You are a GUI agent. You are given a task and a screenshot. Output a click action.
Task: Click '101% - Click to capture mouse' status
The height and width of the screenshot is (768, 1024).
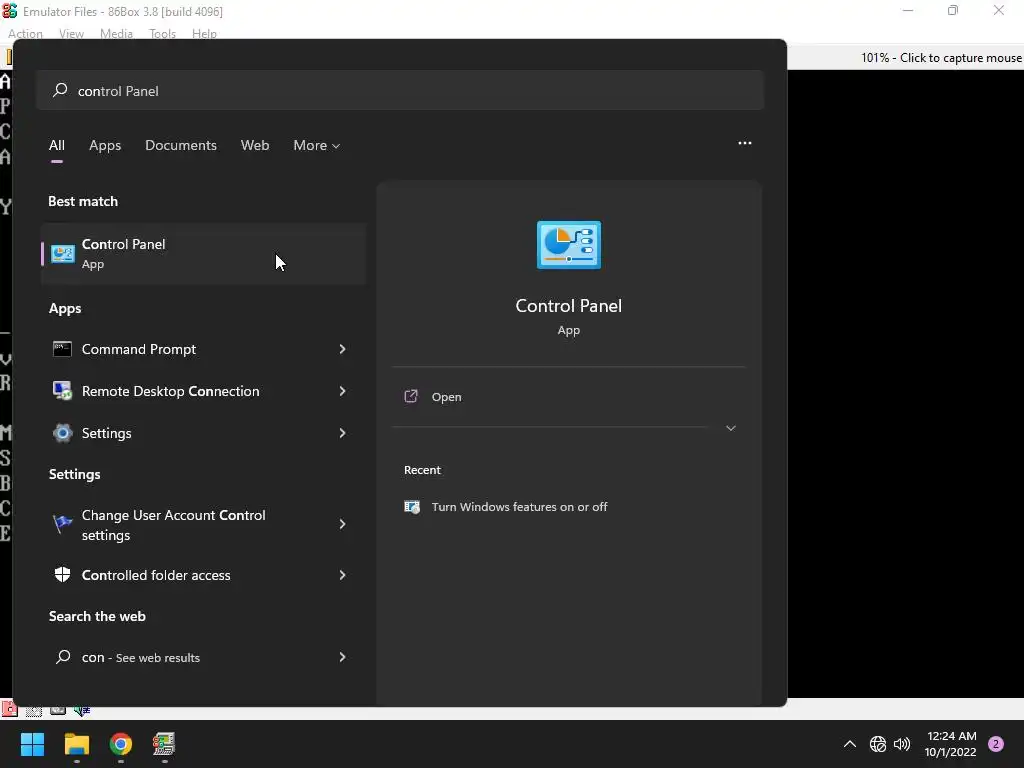point(941,57)
